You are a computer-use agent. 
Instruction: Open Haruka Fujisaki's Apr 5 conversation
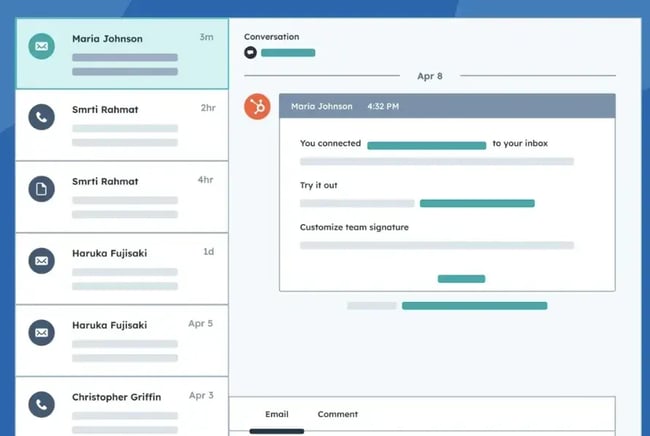[122, 340]
